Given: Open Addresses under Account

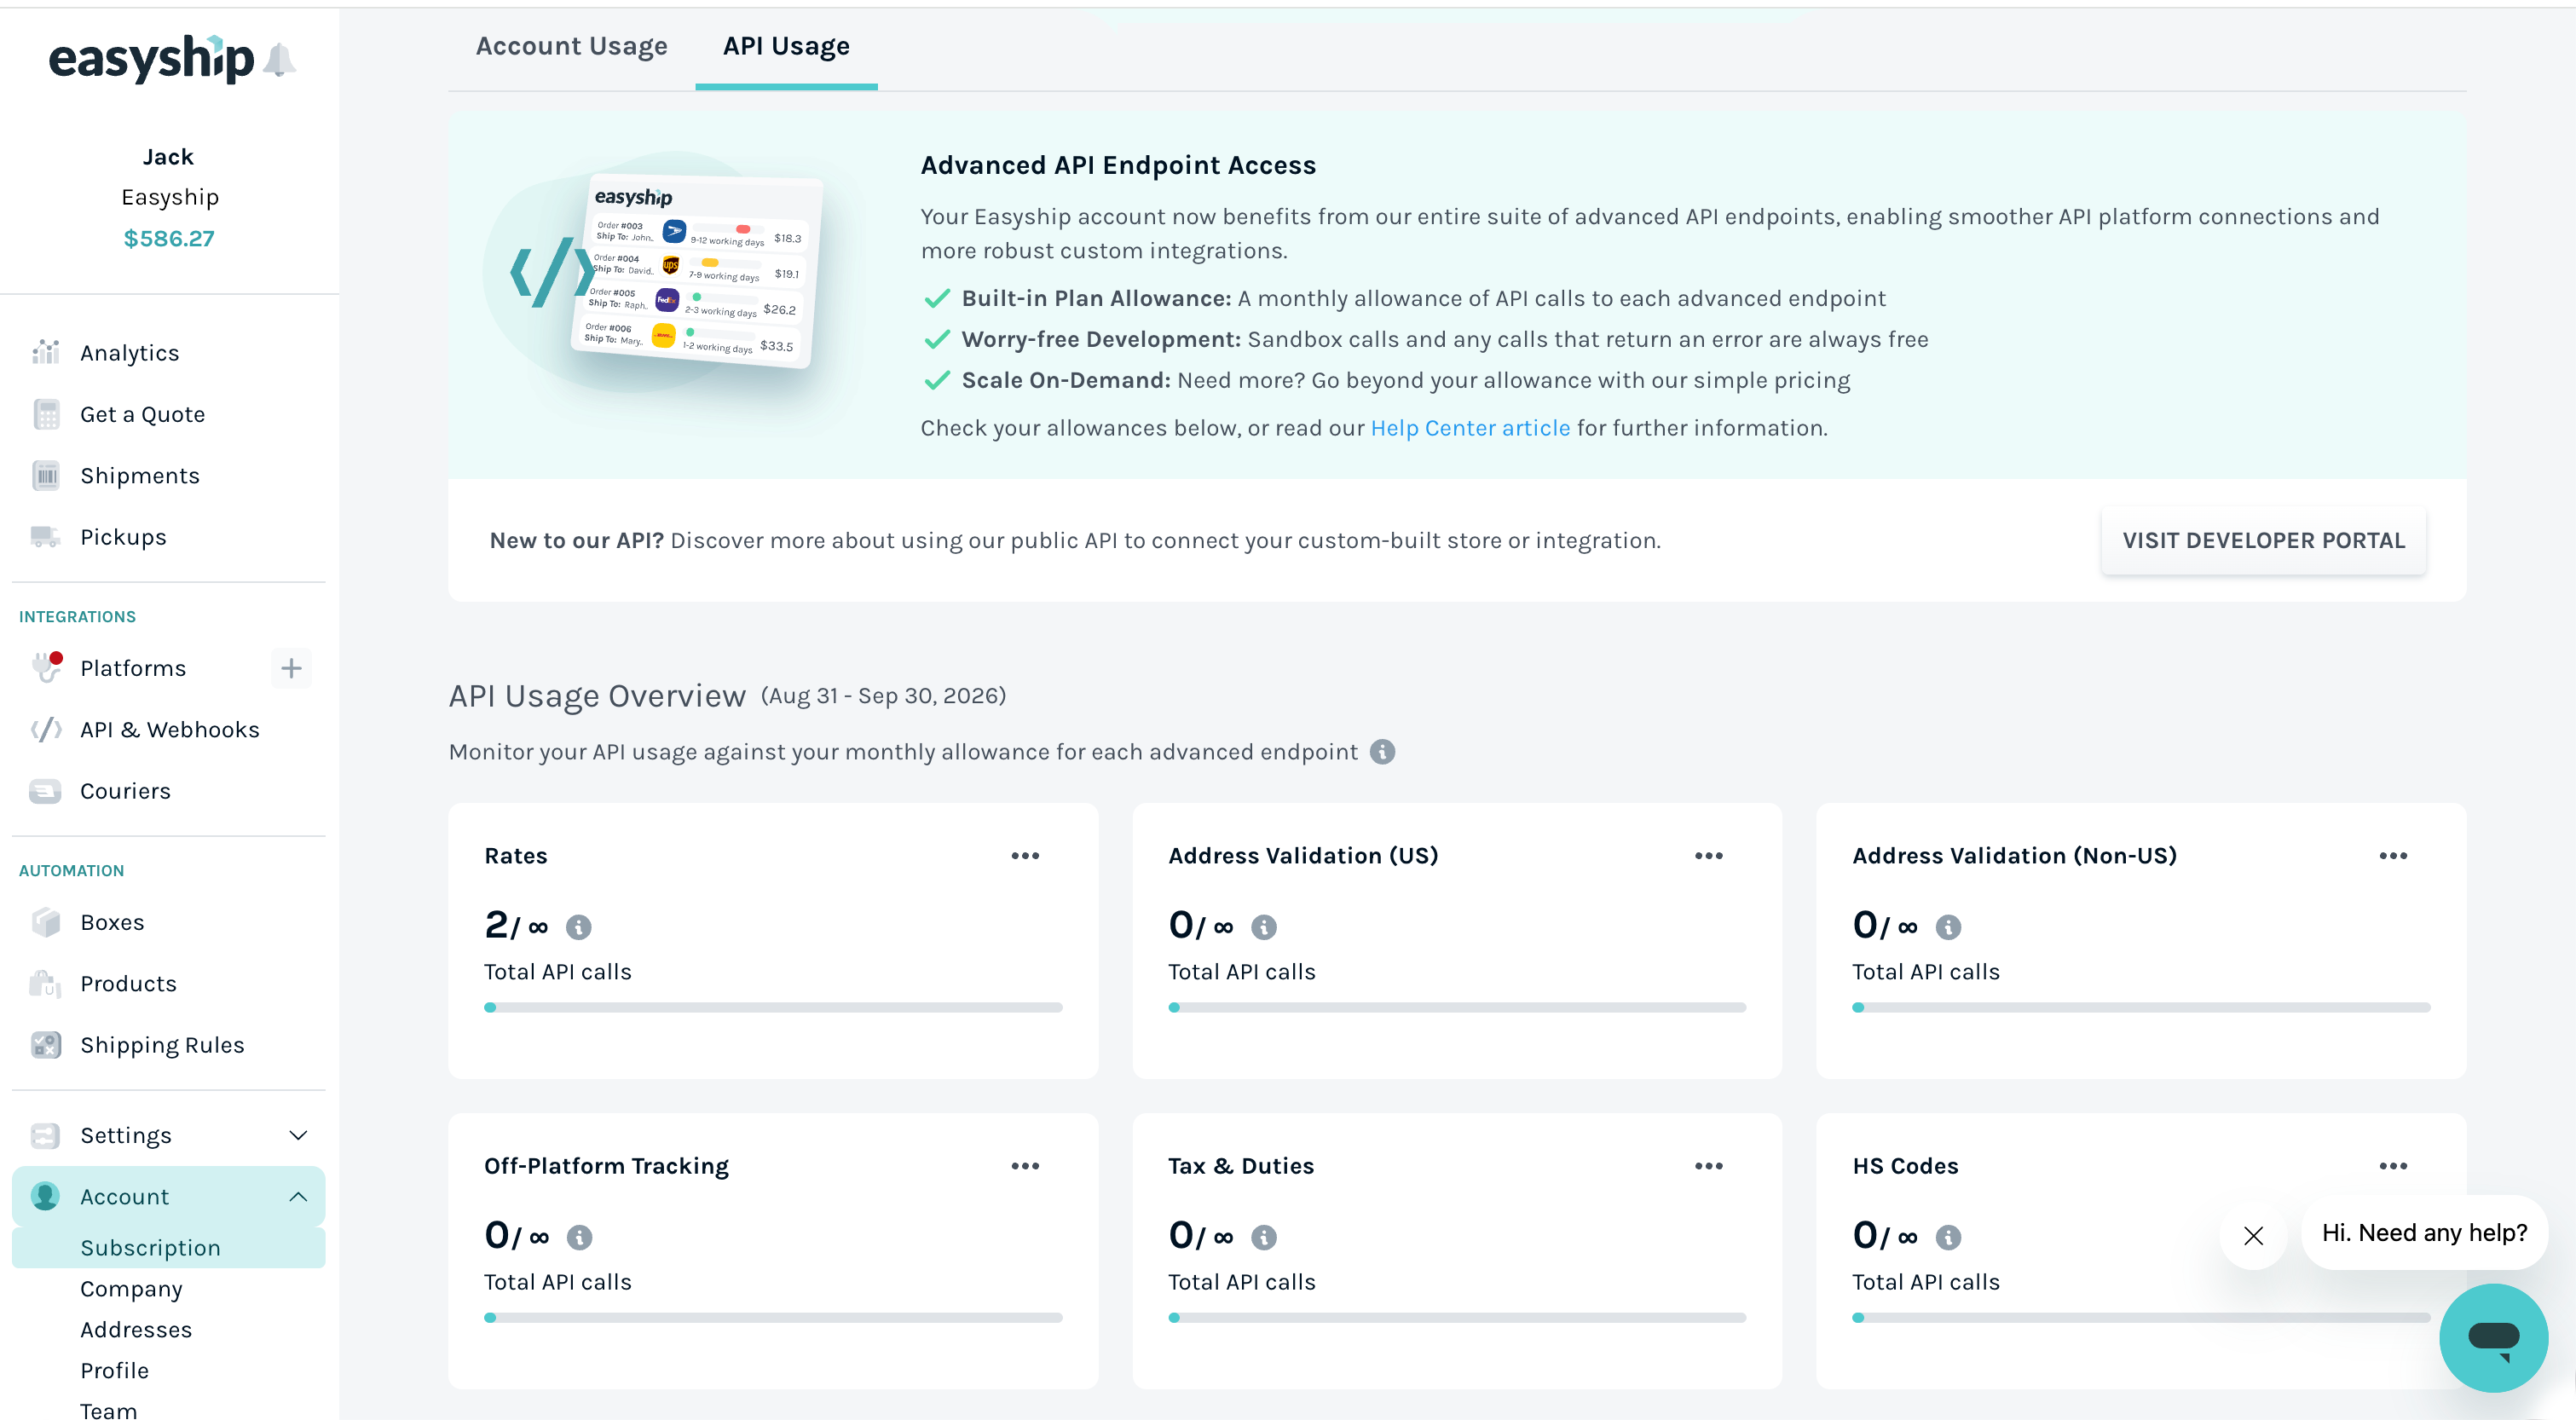Looking at the screenshot, I should pos(136,1330).
